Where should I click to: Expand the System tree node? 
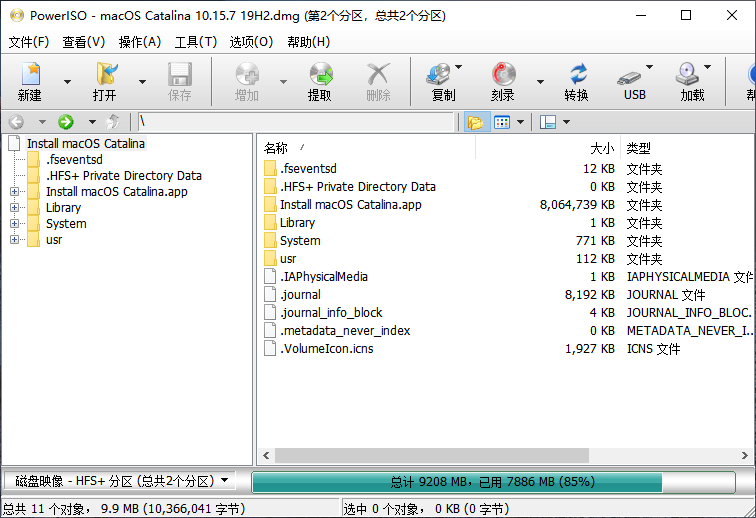[14, 223]
